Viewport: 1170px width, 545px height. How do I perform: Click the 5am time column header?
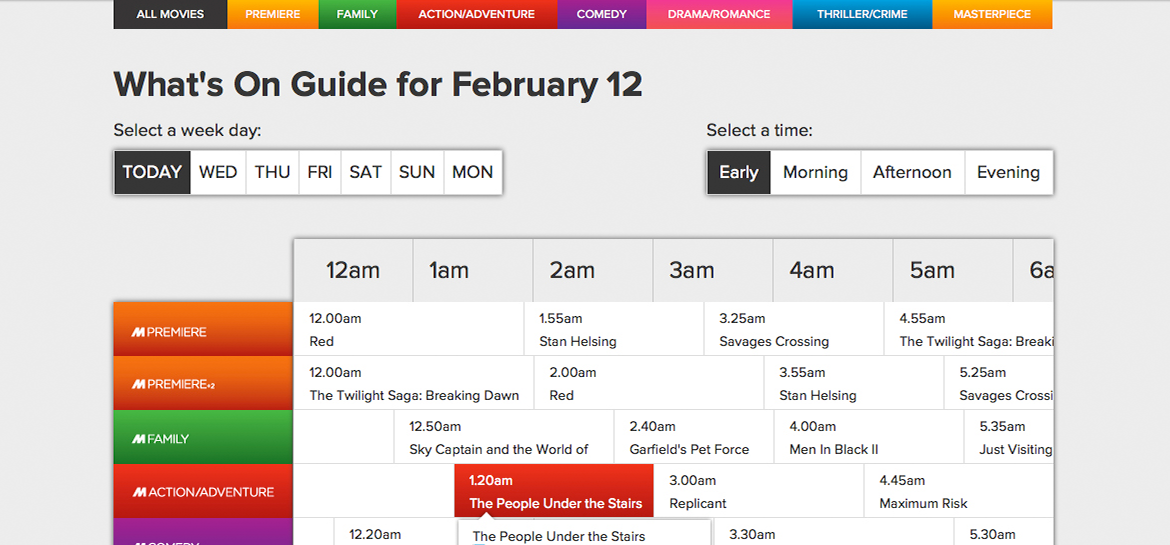(x=953, y=270)
